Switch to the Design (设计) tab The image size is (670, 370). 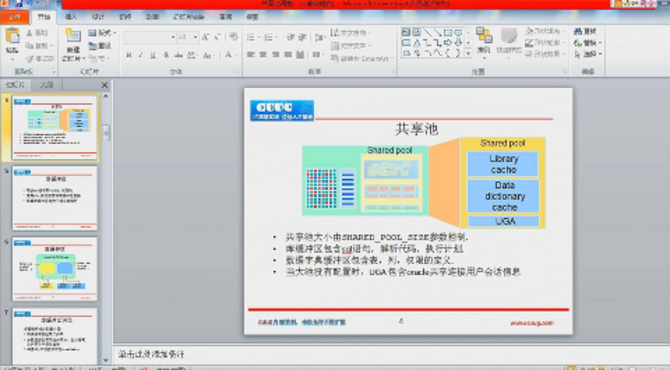click(98, 17)
